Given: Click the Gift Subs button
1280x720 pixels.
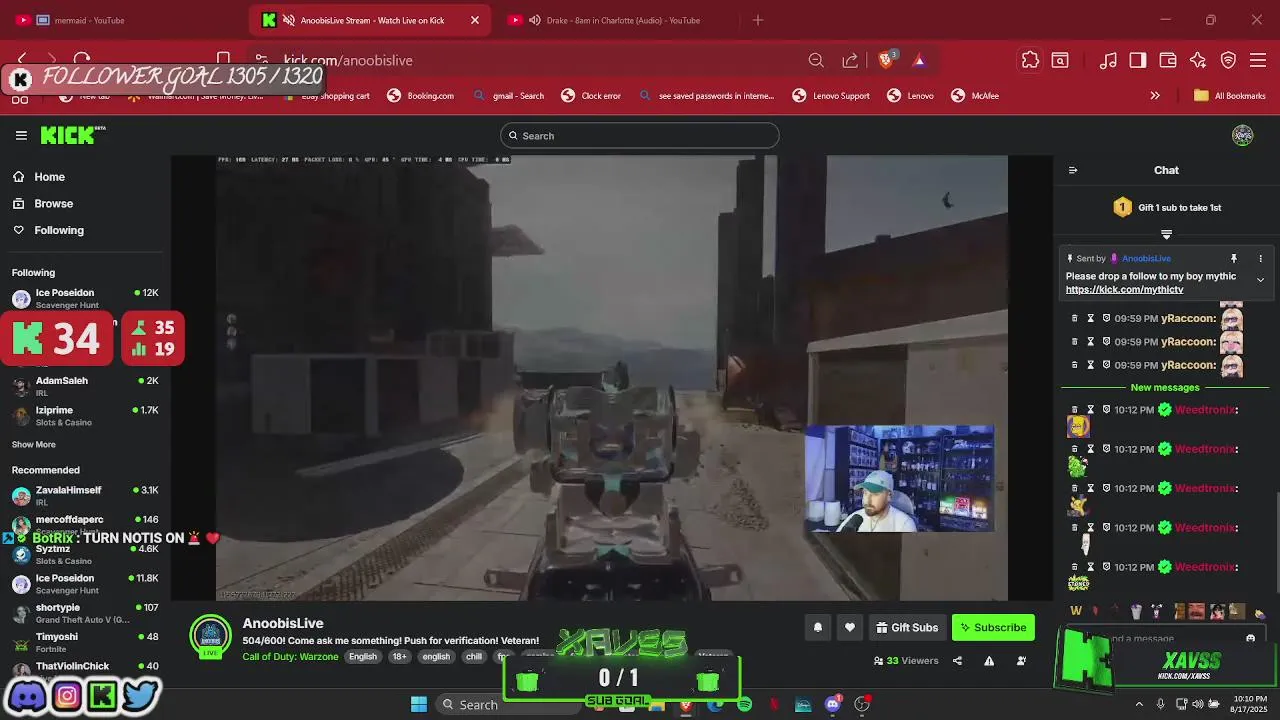Looking at the screenshot, I should (907, 627).
